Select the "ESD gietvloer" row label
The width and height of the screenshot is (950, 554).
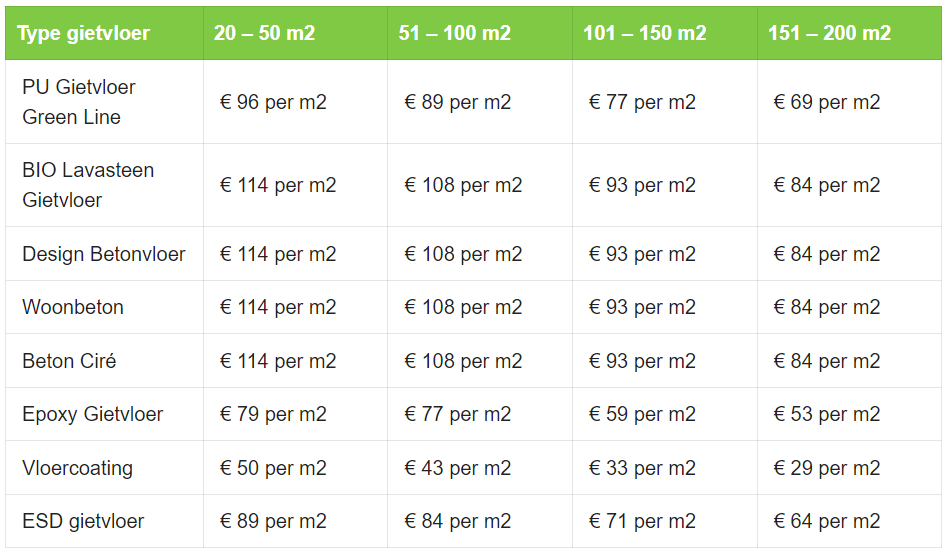[x=83, y=521]
